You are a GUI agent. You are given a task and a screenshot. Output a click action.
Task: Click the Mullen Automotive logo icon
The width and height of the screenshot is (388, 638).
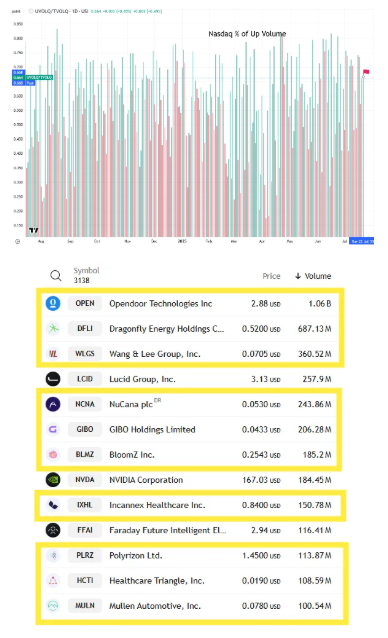click(x=53, y=606)
